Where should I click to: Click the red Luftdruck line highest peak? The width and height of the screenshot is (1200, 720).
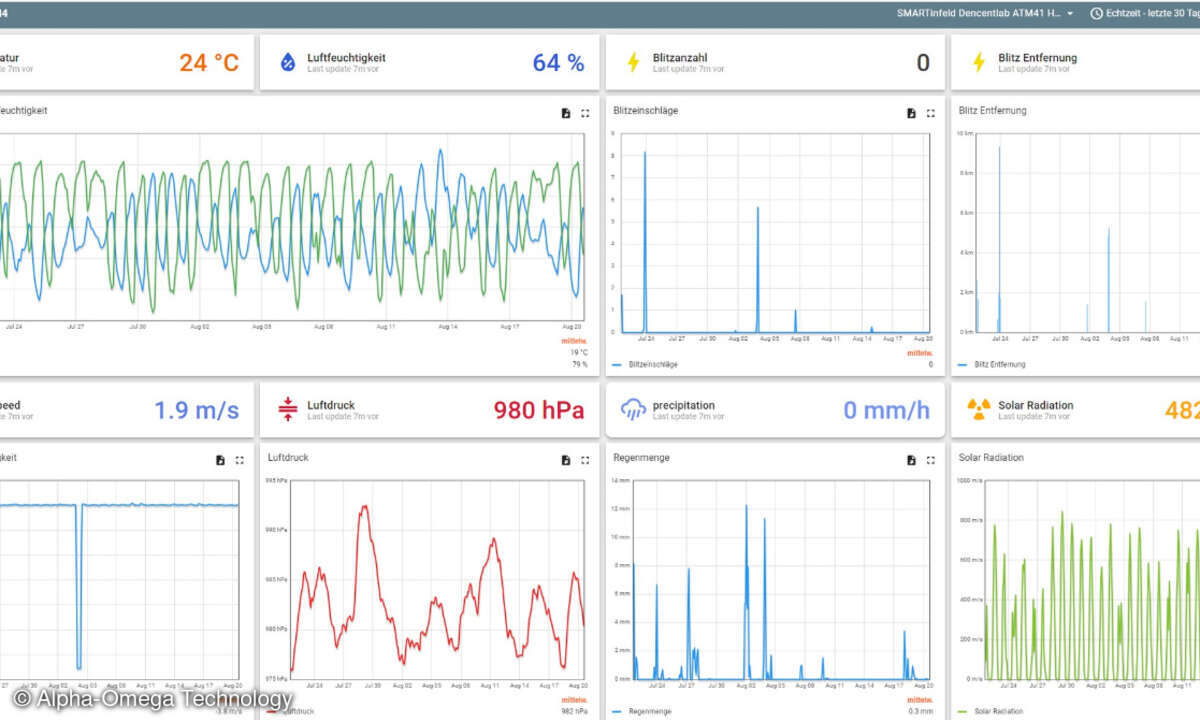click(x=365, y=507)
